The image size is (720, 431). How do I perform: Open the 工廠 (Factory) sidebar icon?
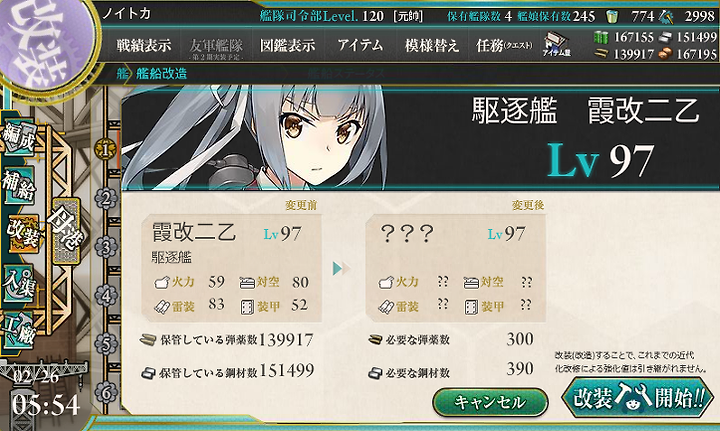click(x=18, y=329)
